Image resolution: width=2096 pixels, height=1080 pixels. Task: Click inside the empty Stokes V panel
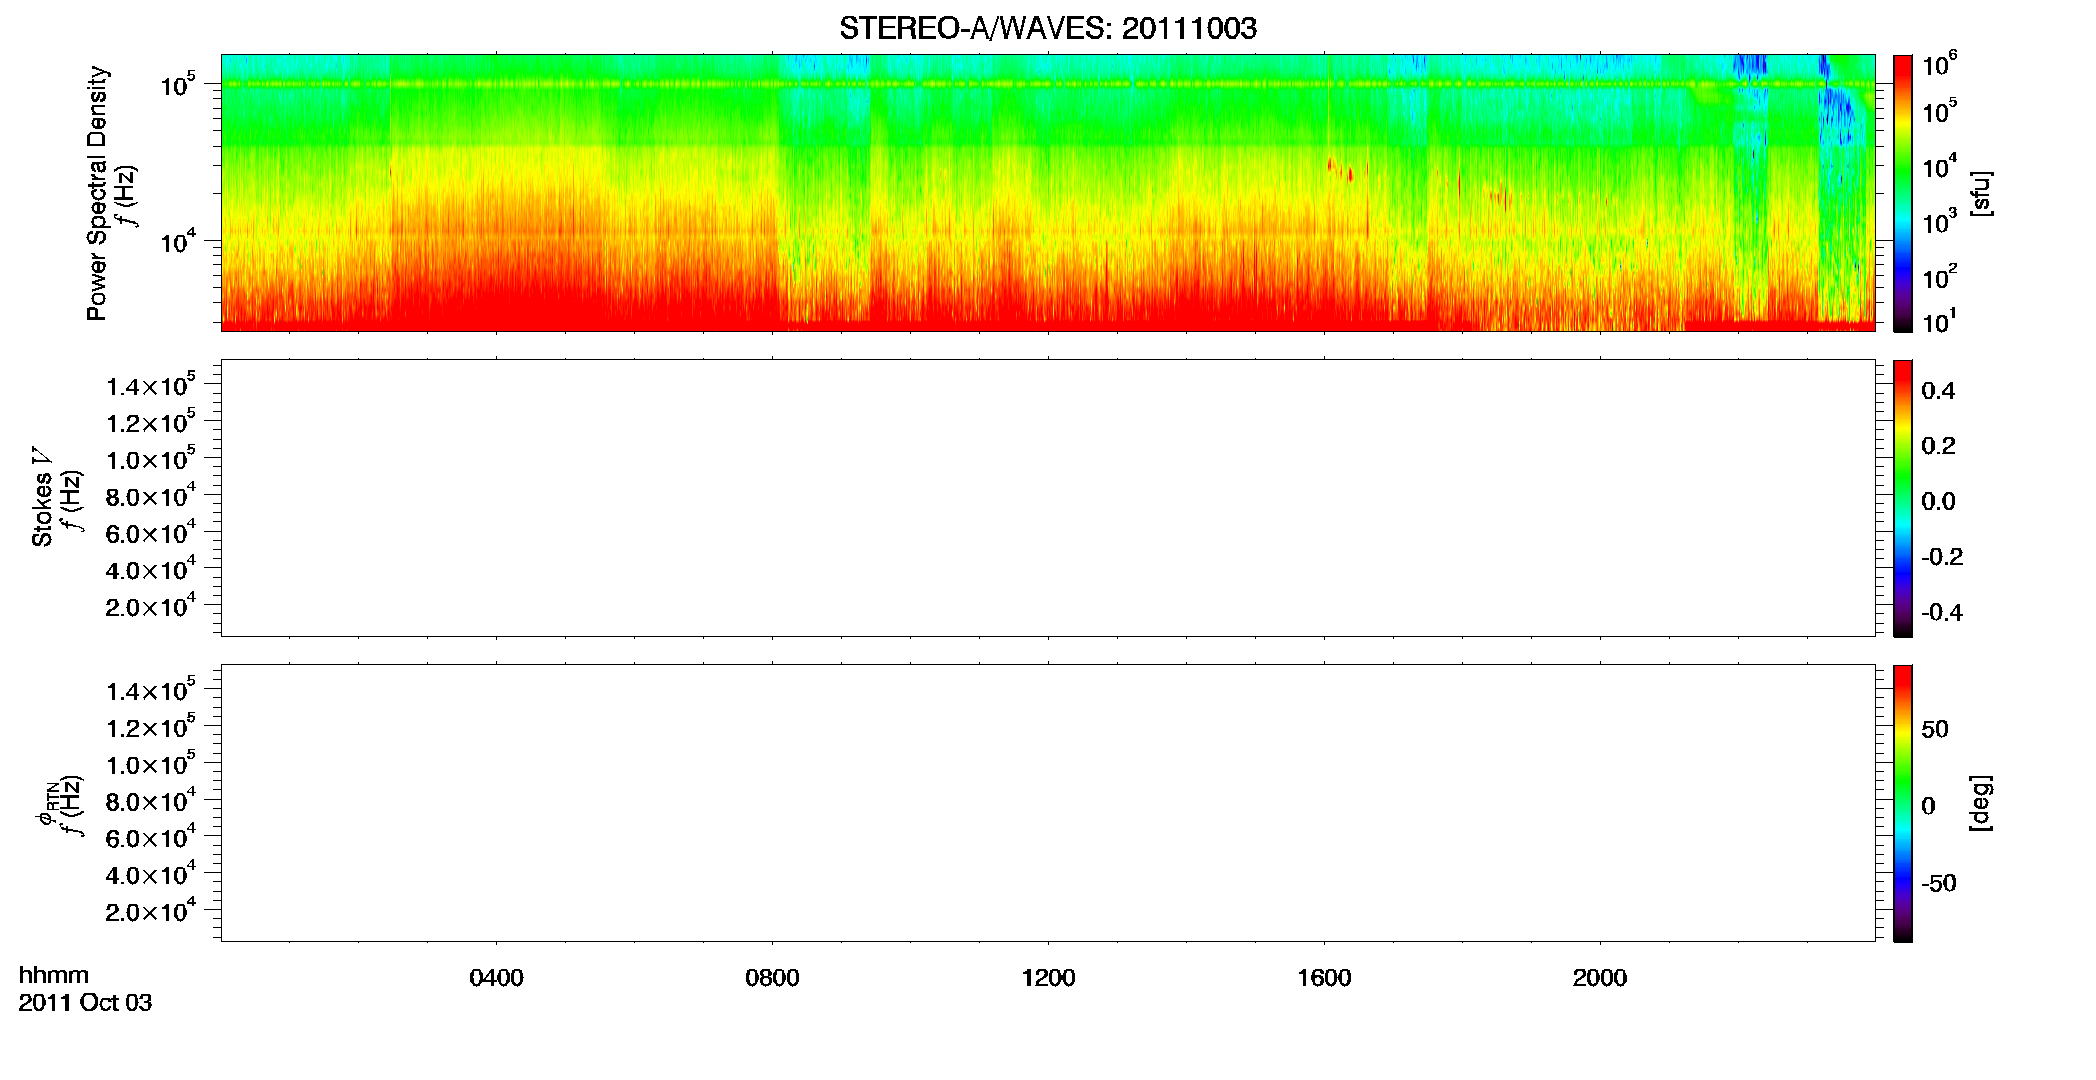1047,498
